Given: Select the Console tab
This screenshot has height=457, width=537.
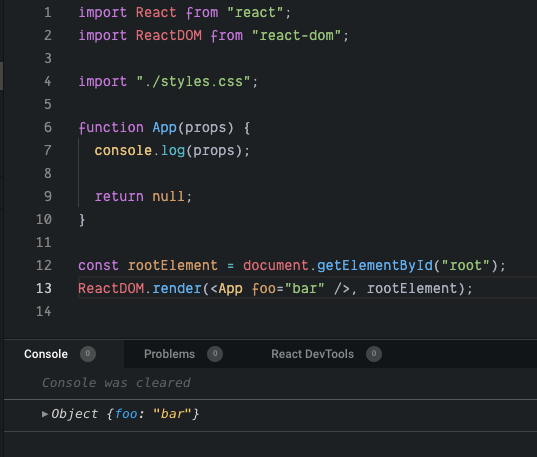Looking at the screenshot, I should tap(46, 354).
